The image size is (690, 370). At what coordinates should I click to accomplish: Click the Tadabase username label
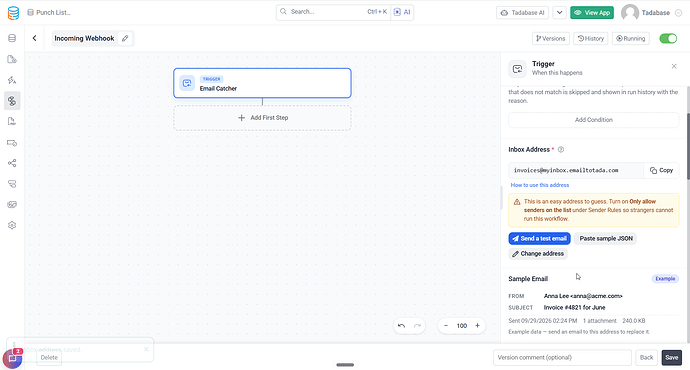tap(656, 13)
